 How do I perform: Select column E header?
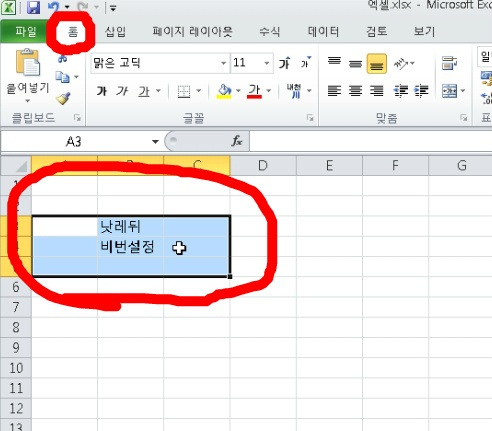[x=329, y=166]
